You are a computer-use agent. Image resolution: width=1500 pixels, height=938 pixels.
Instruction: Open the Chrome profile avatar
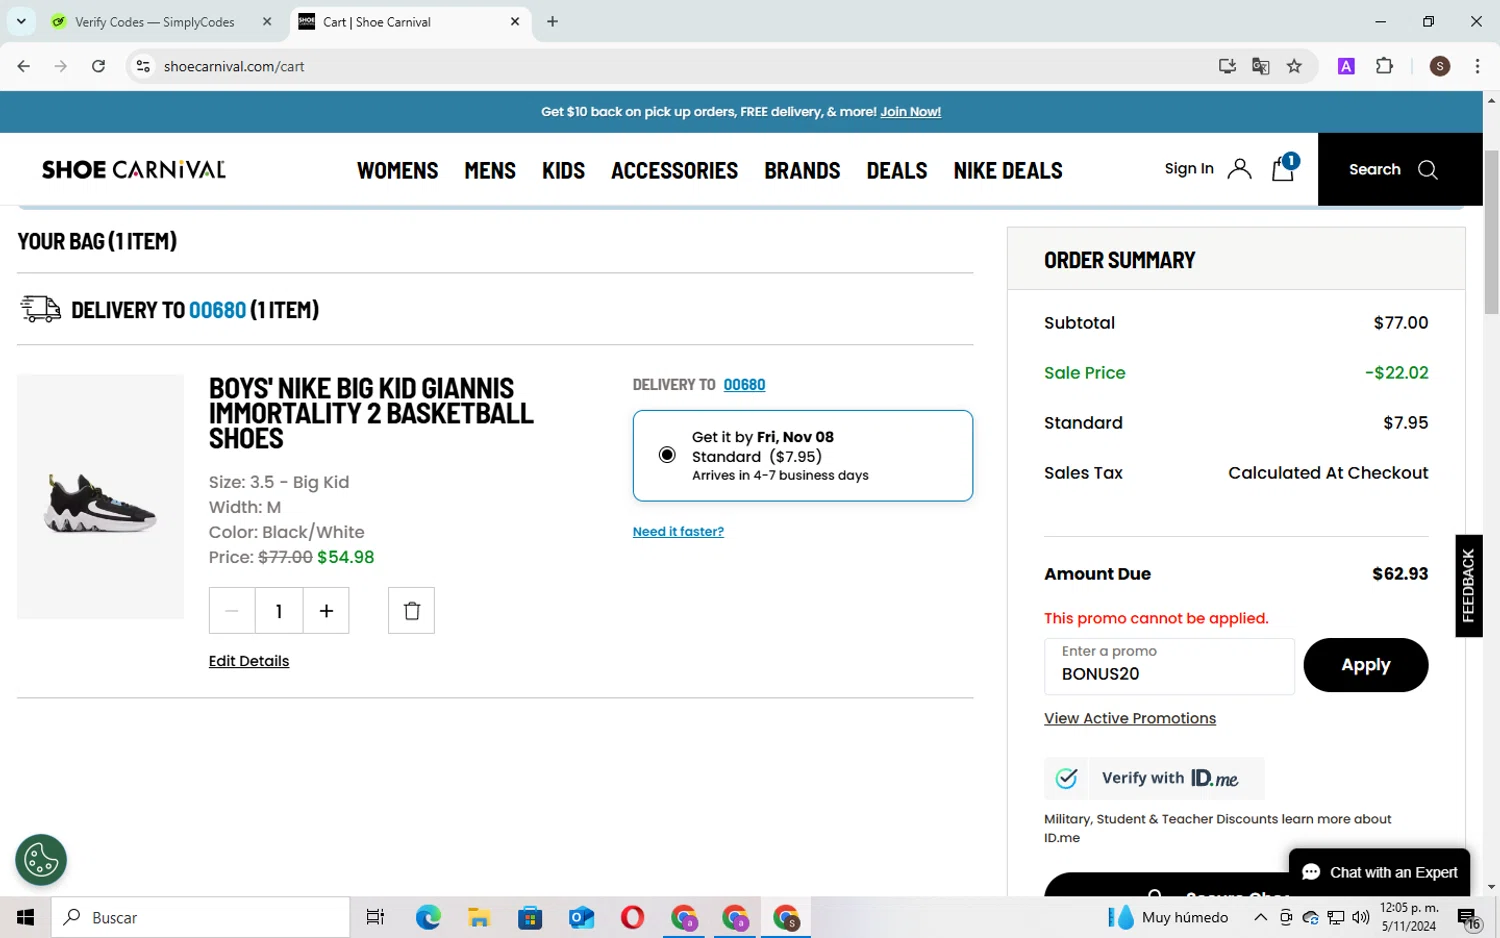click(1440, 66)
